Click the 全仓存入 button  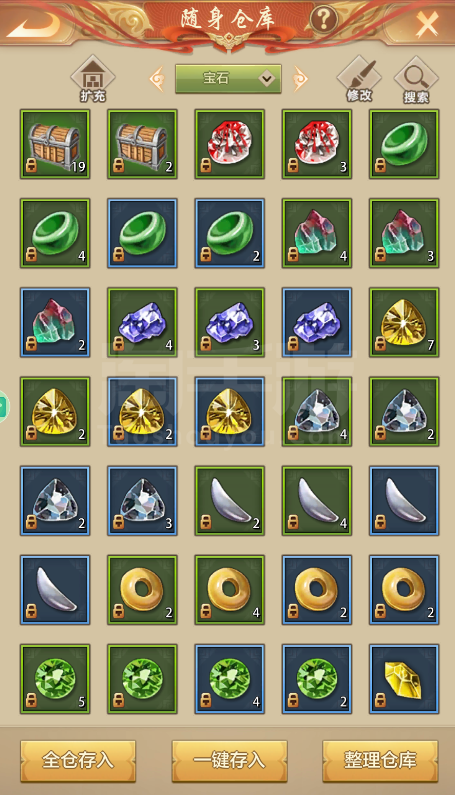[78, 760]
